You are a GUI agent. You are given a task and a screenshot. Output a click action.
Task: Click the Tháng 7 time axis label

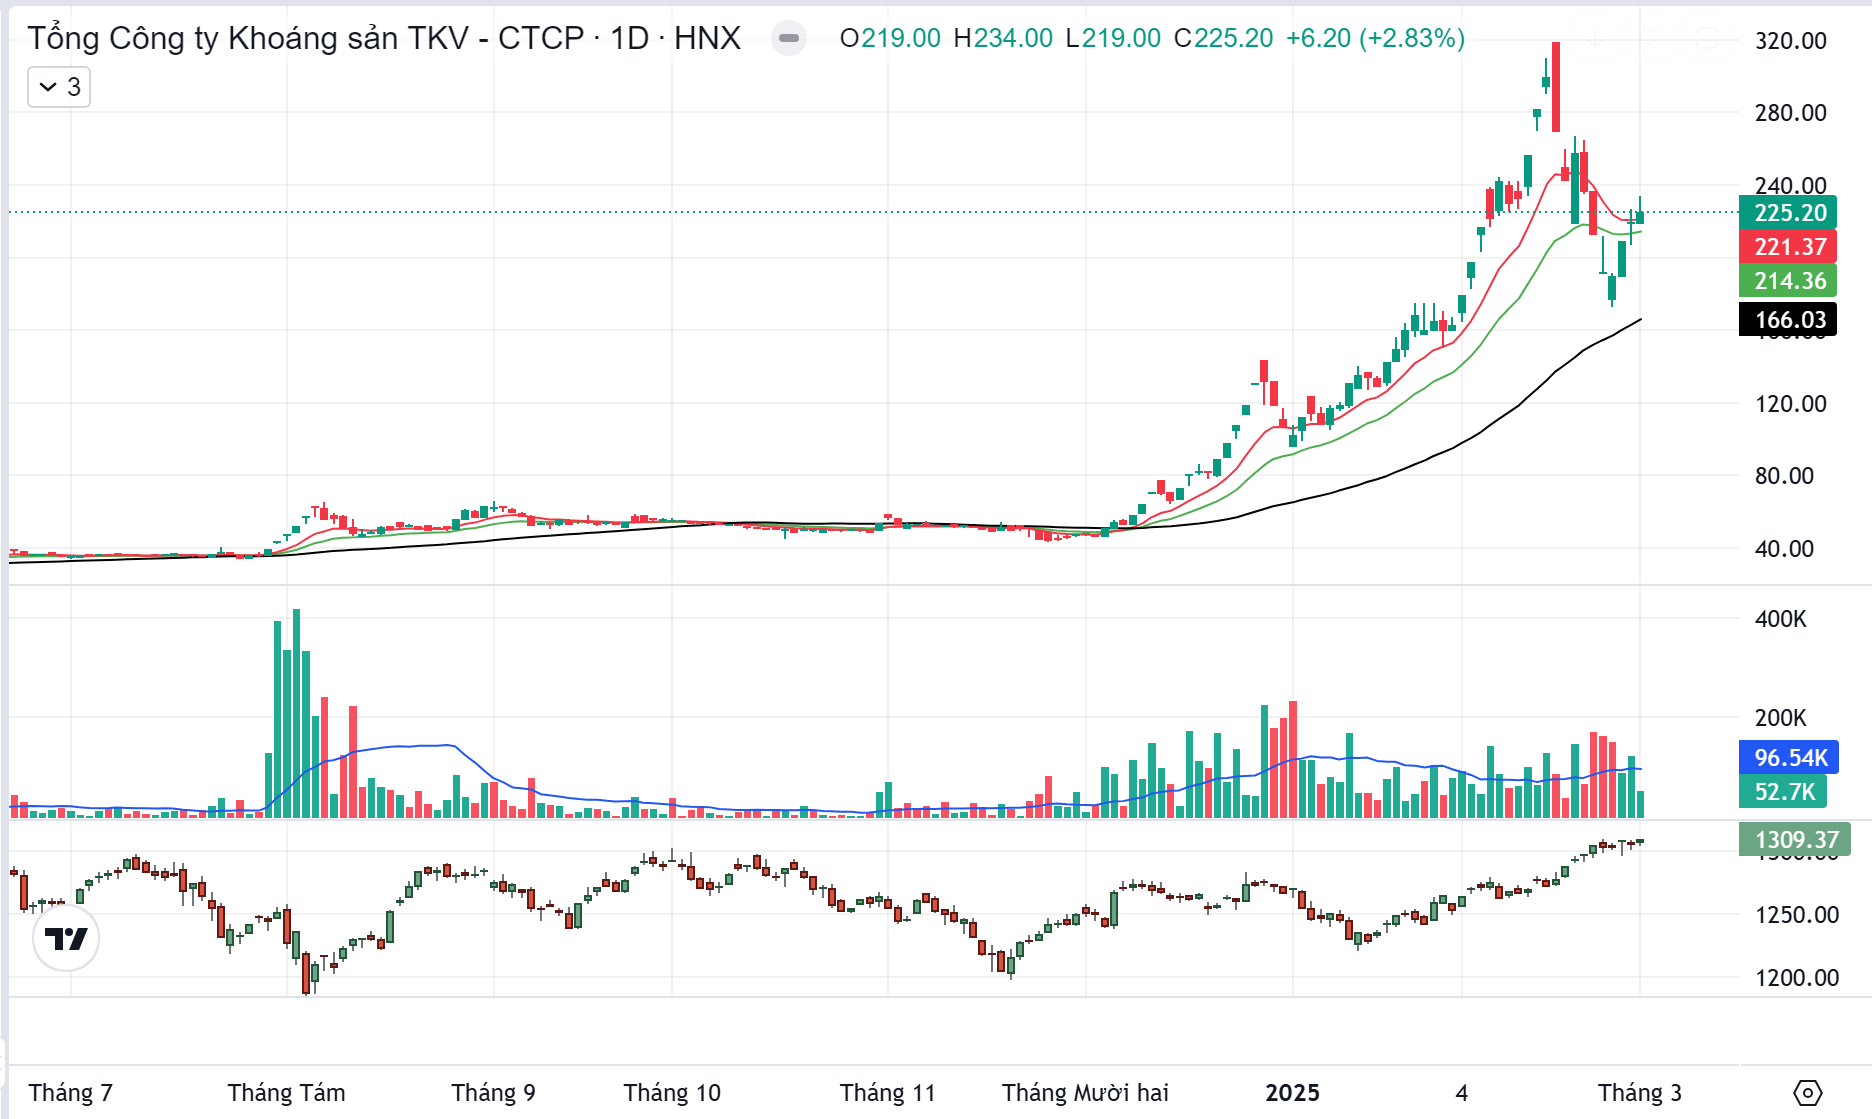[70, 1093]
